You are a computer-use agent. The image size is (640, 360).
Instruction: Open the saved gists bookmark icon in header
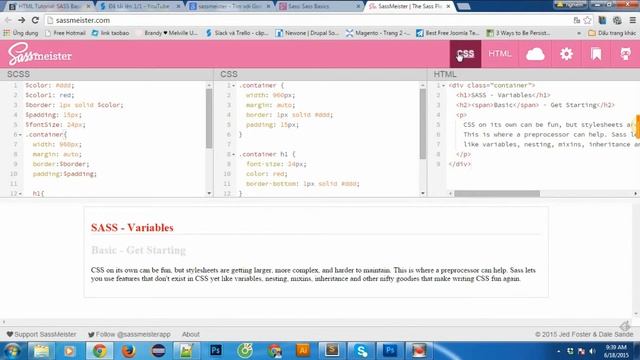click(596, 54)
